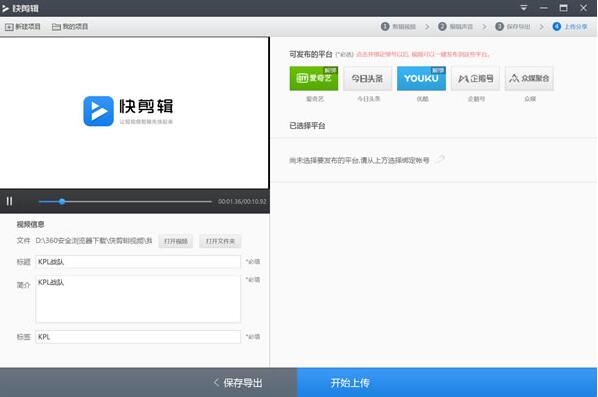598x397 pixels.
Task: Go to step 2 edit sound
Action: [455, 26]
